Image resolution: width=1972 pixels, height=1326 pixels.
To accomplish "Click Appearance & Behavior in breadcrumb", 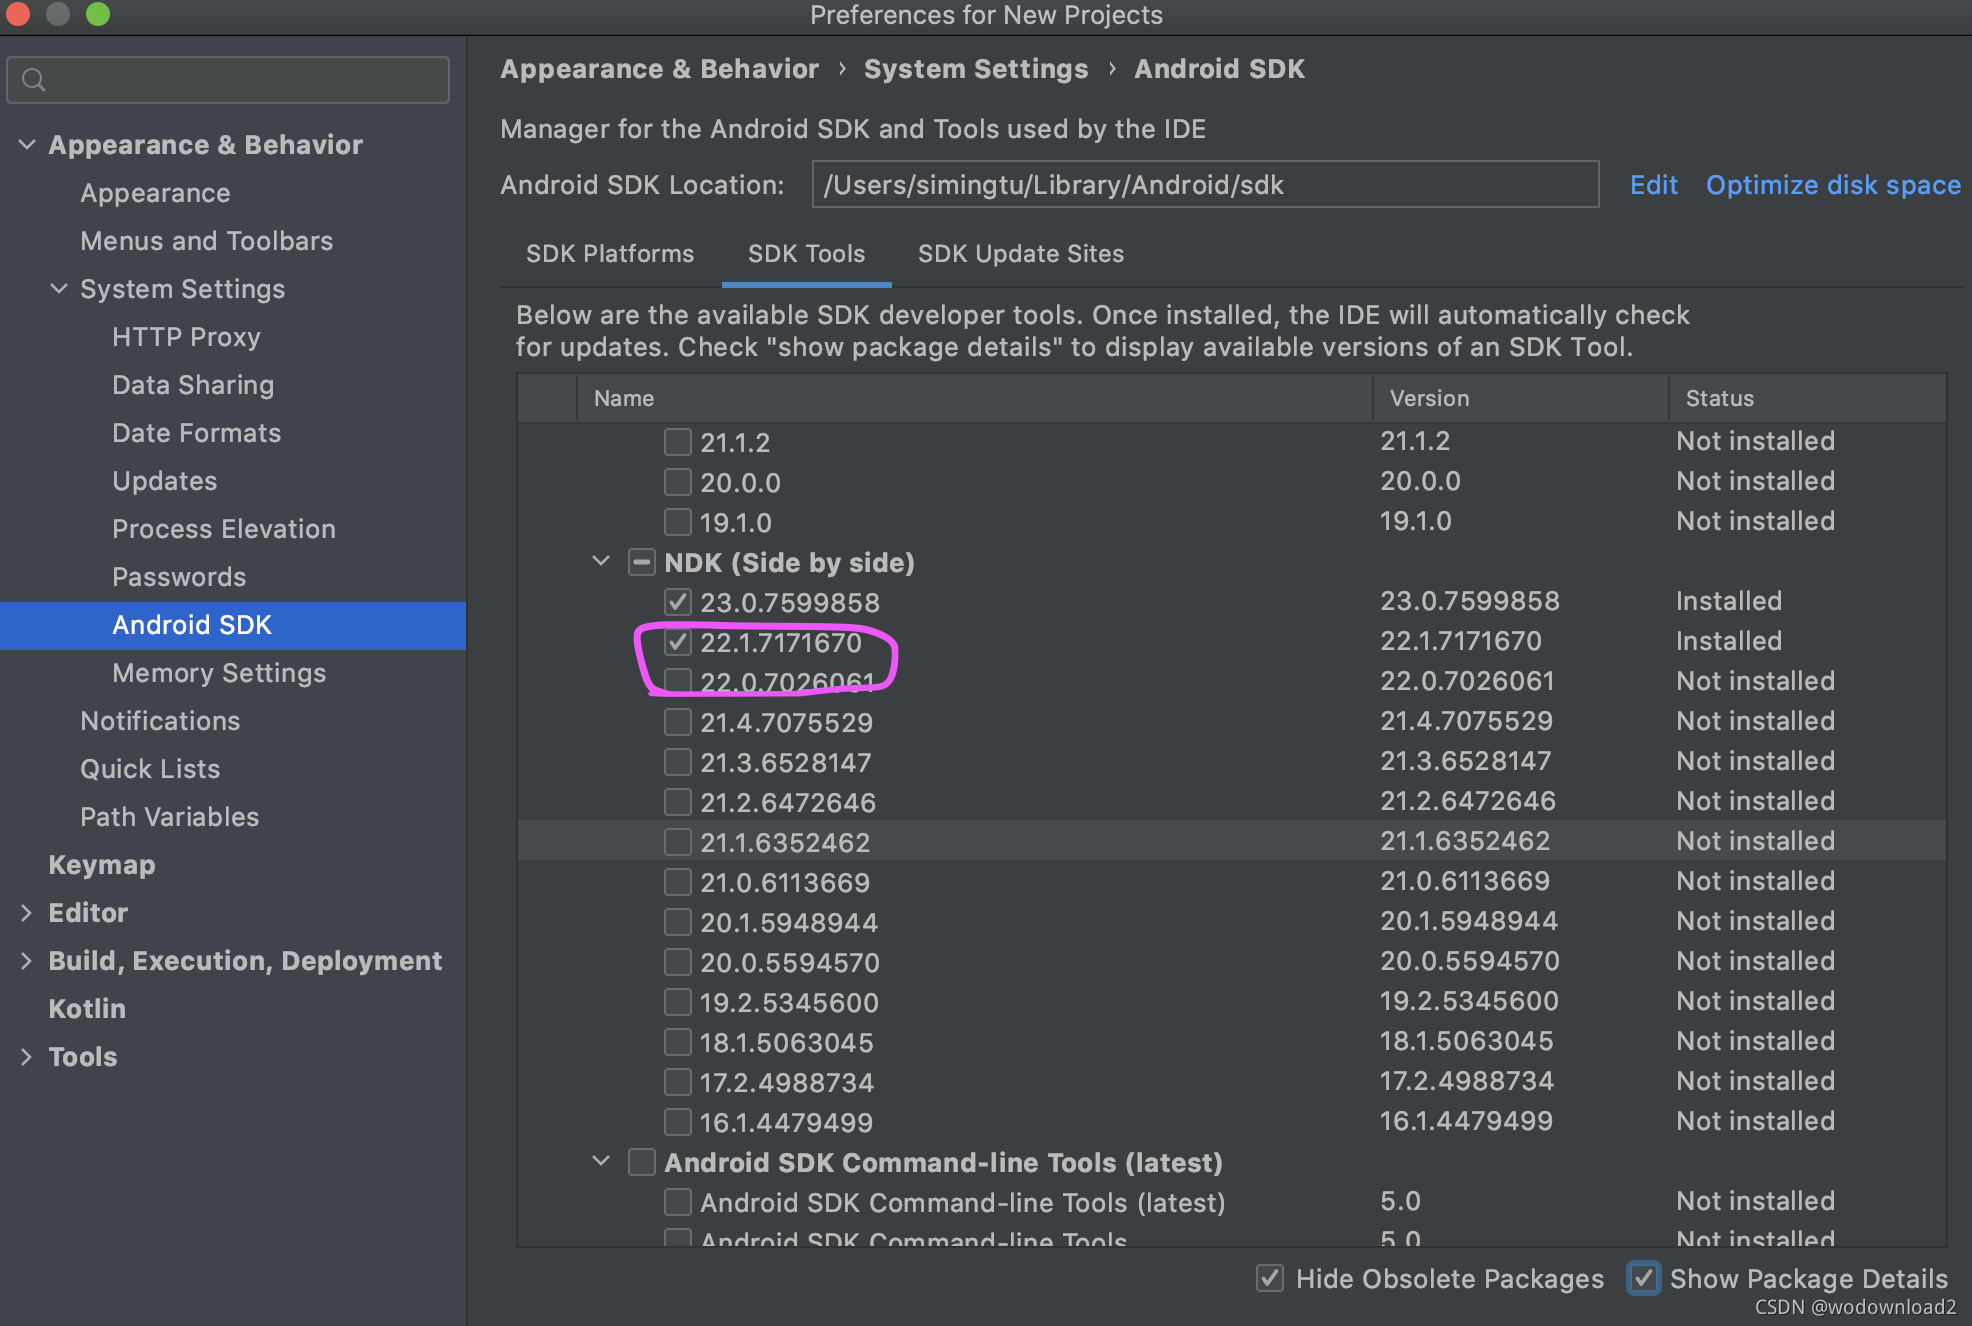I will click(659, 69).
